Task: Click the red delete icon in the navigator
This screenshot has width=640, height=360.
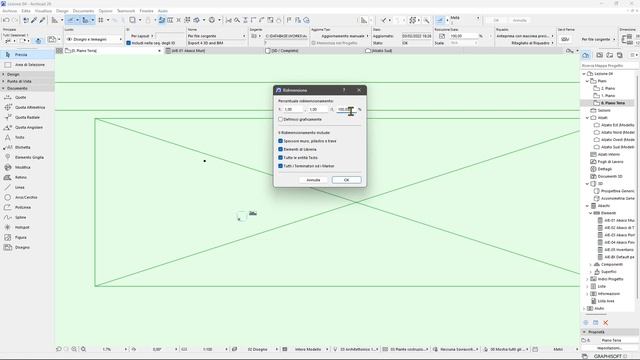Action: tap(606, 323)
